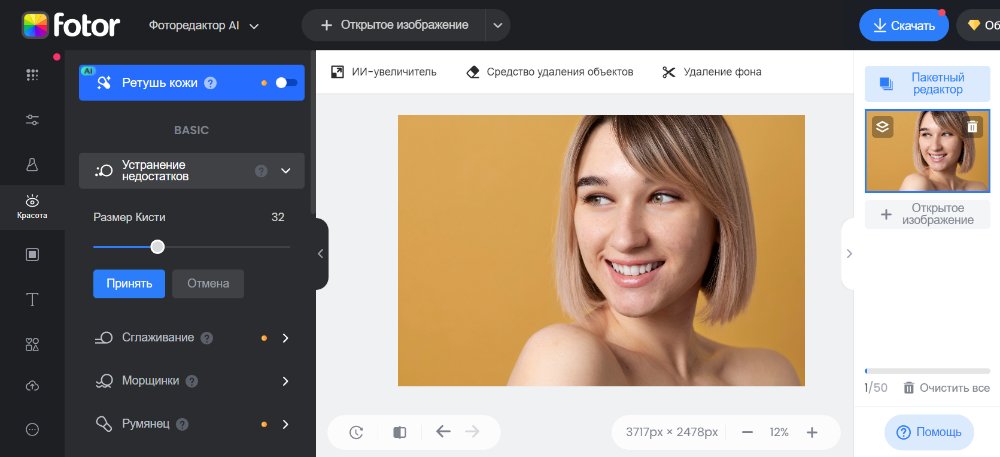Open the Пакетный редактор
Viewport: 1000px width, 457px height.
pyautogui.click(x=927, y=83)
